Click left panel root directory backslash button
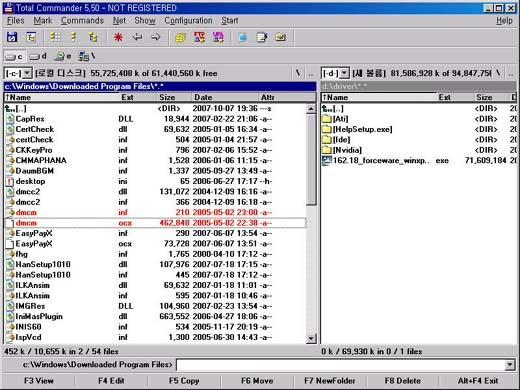520x390 pixels. [x=298, y=73]
